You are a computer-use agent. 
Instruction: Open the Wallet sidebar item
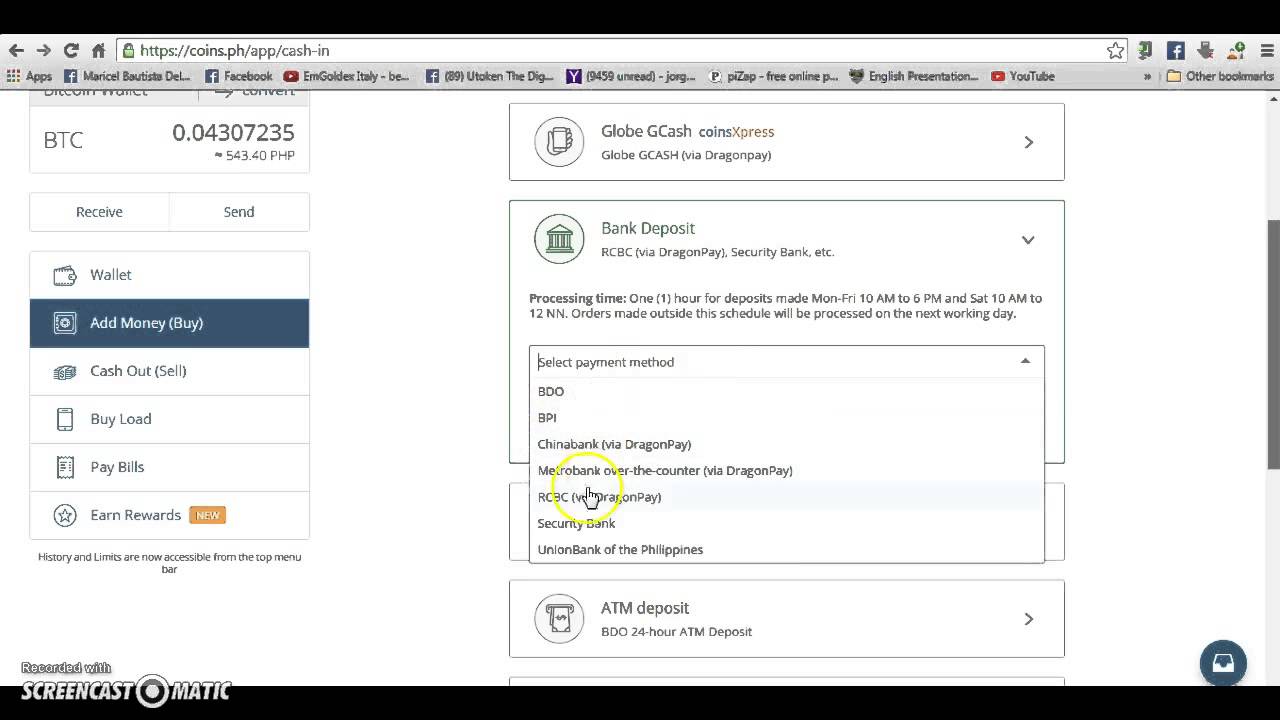[x=169, y=275]
